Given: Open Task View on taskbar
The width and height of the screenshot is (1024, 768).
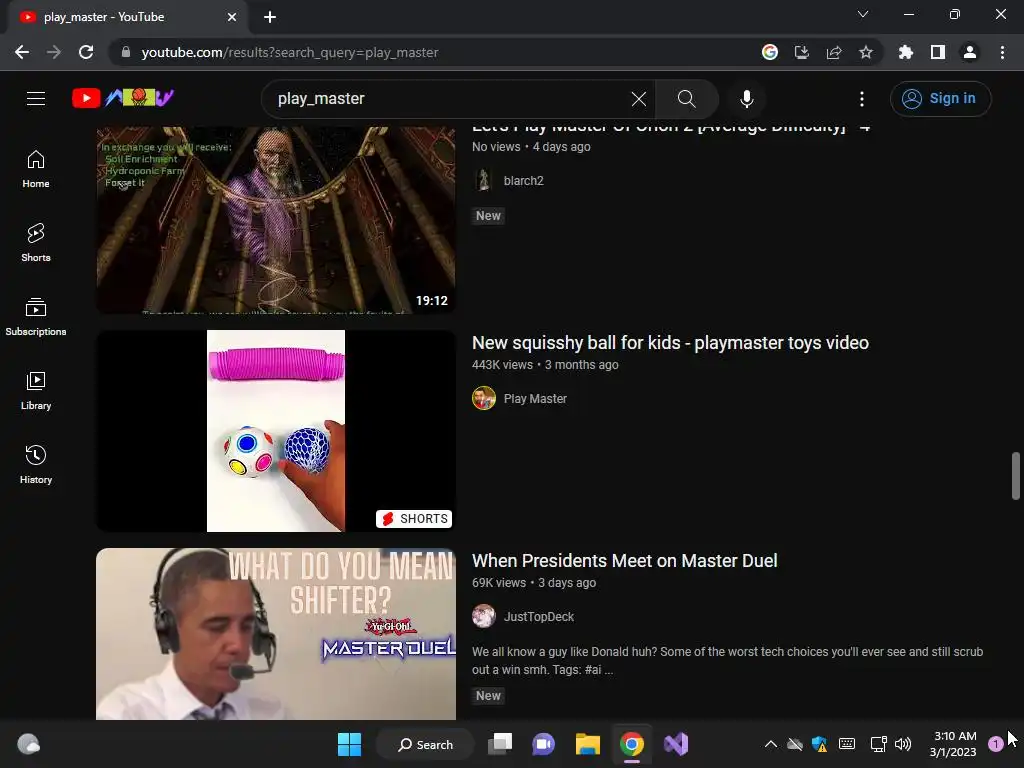Looking at the screenshot, I should click(500, 744).
